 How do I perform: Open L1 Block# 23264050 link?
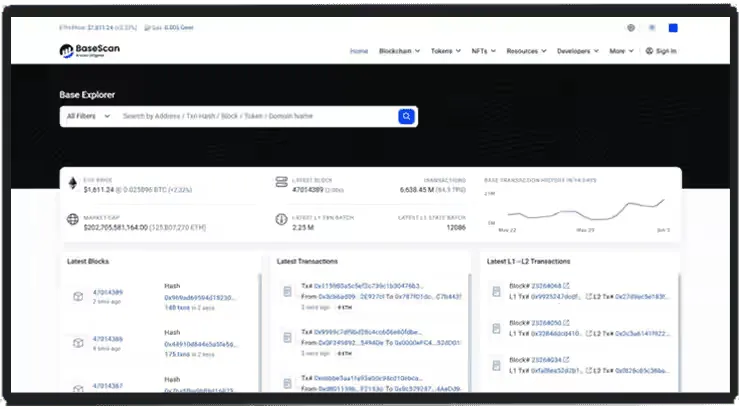coord(546,323)
